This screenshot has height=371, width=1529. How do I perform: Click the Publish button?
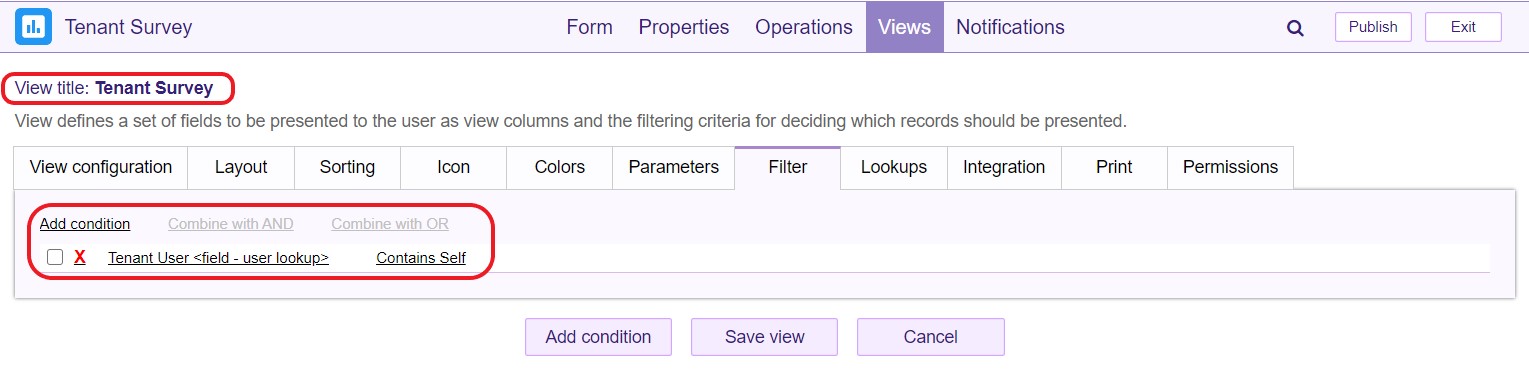(x=1373, y=27)
